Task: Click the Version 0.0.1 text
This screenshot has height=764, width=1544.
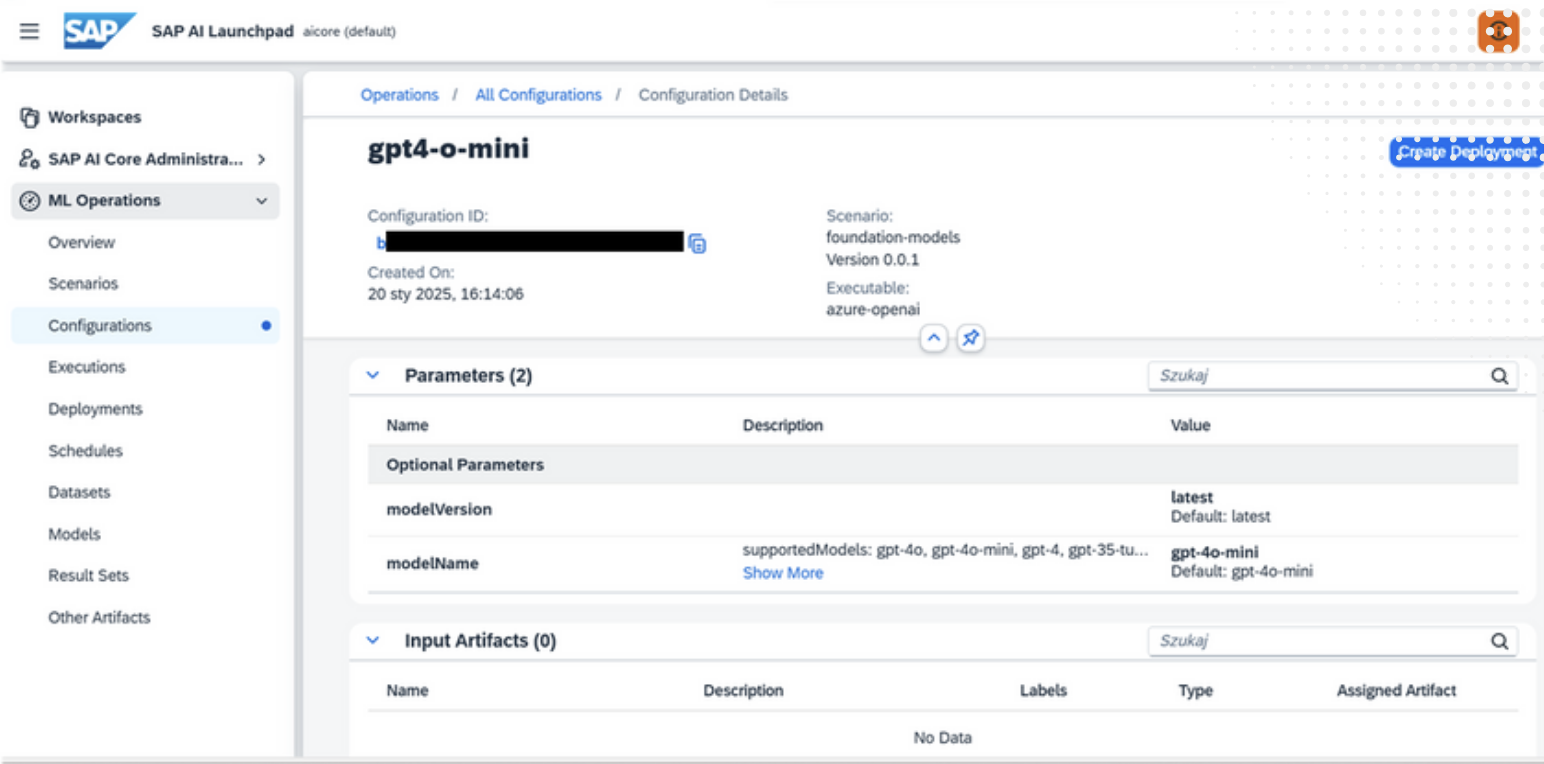Action: [x=872, y=260]
